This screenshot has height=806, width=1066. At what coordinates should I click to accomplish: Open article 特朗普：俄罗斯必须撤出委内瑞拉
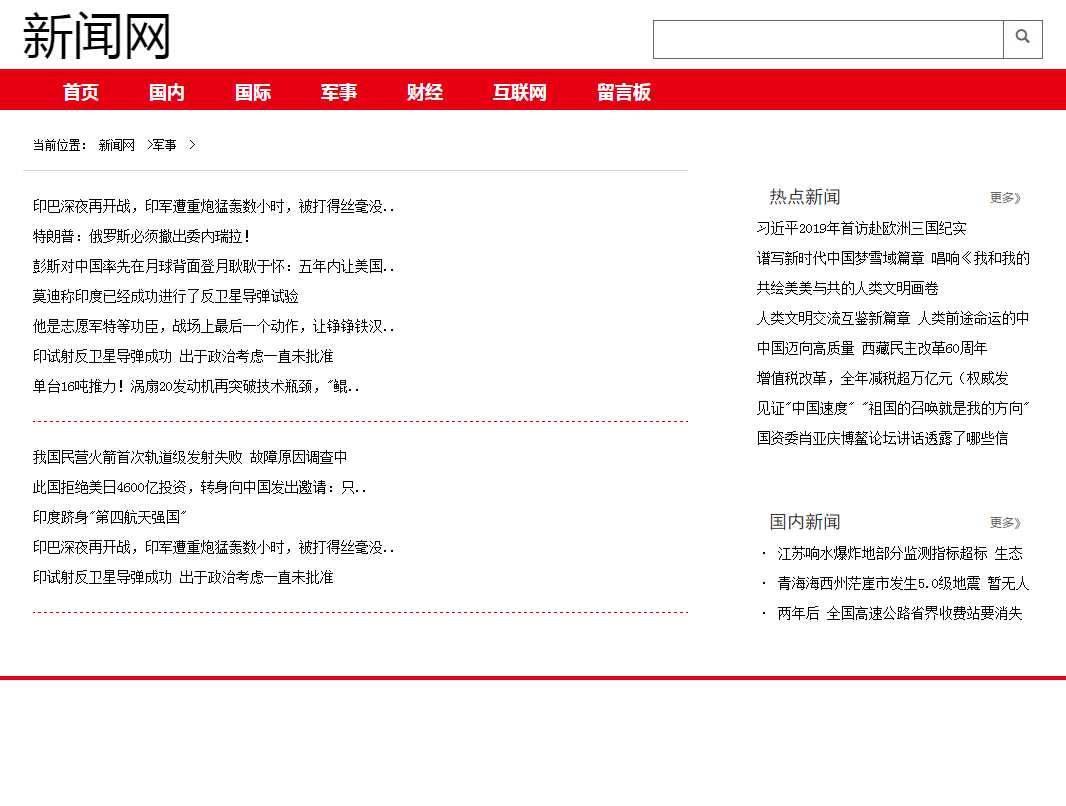pyautogui.click(x=142, y=237)
